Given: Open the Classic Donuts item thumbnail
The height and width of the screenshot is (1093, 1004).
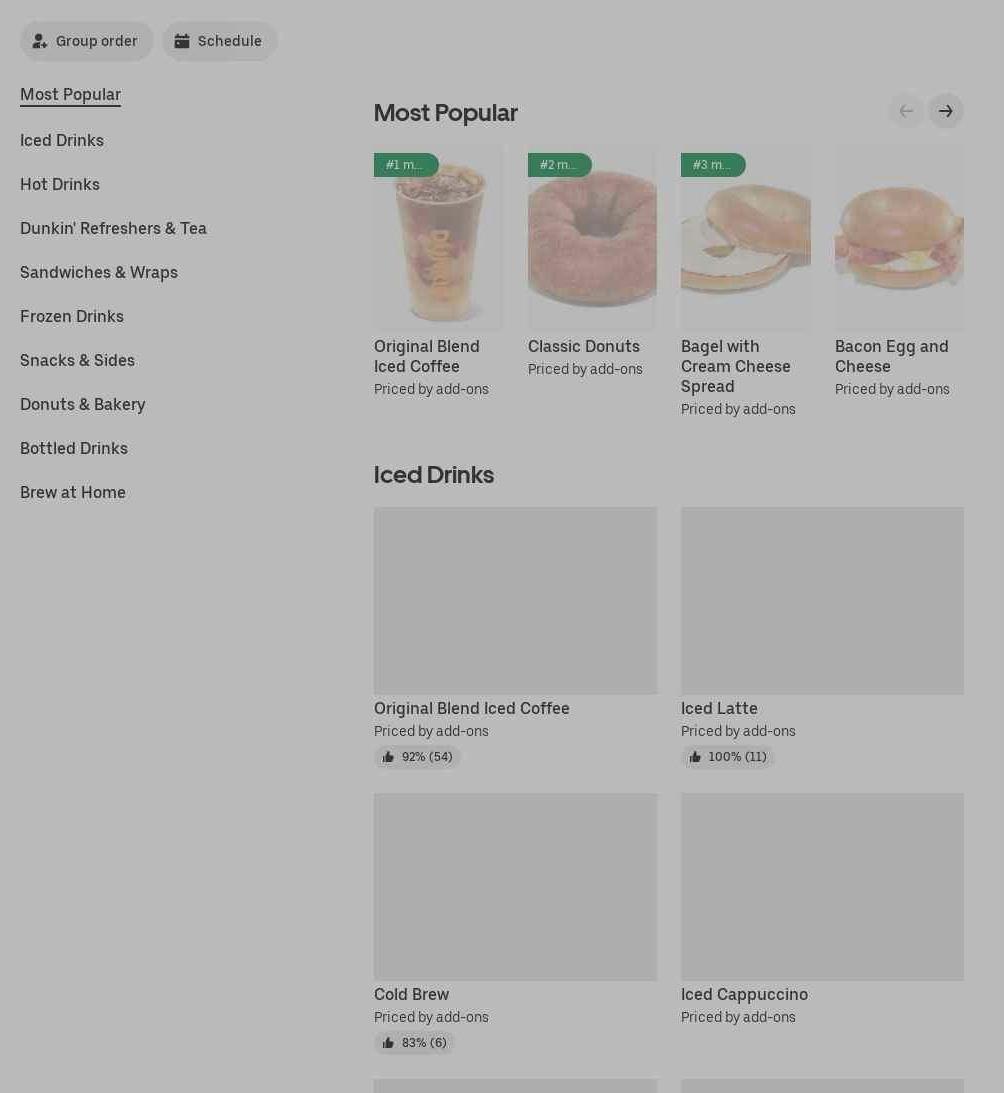Looking at the screenshot, I should tap(592, 237).
